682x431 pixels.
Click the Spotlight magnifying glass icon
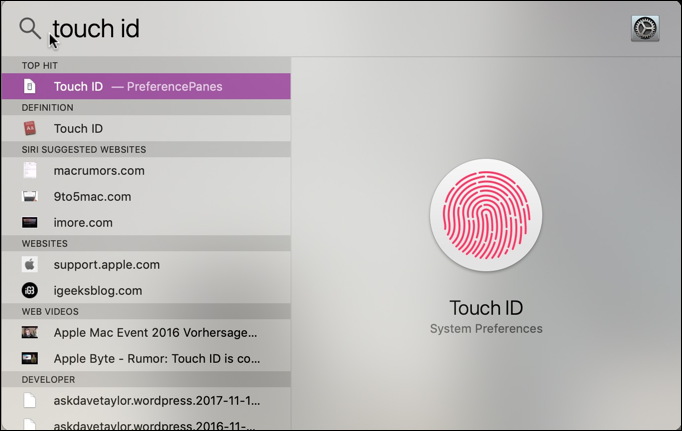(x=30, y=28)
